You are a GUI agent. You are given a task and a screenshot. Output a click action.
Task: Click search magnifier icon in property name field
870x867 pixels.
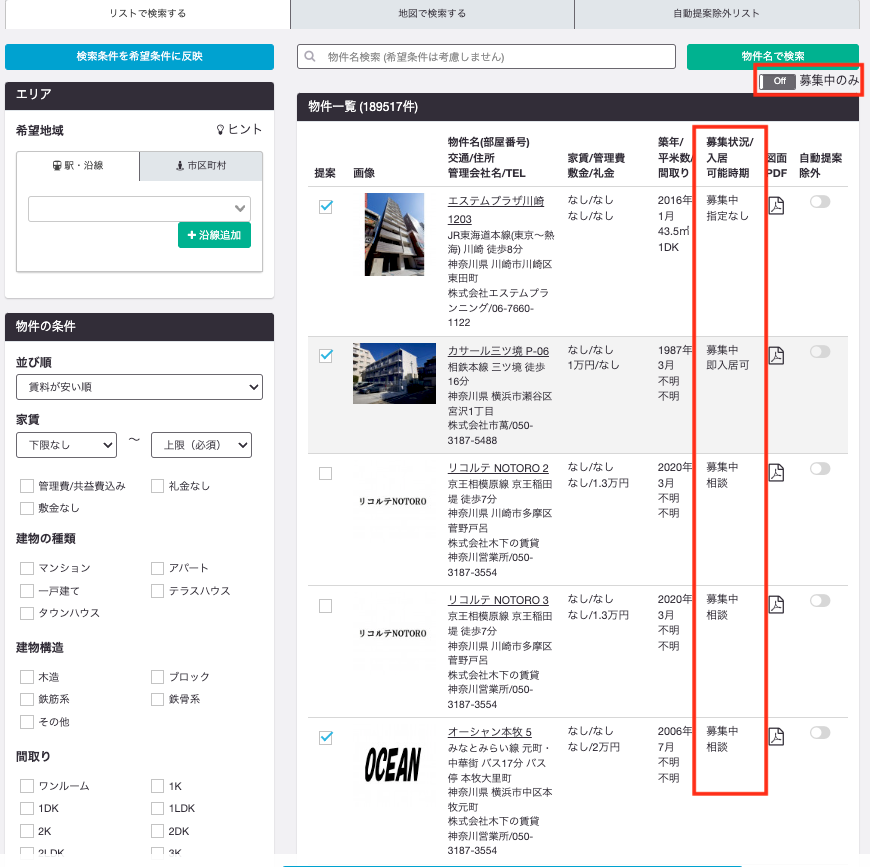[310, 57]
